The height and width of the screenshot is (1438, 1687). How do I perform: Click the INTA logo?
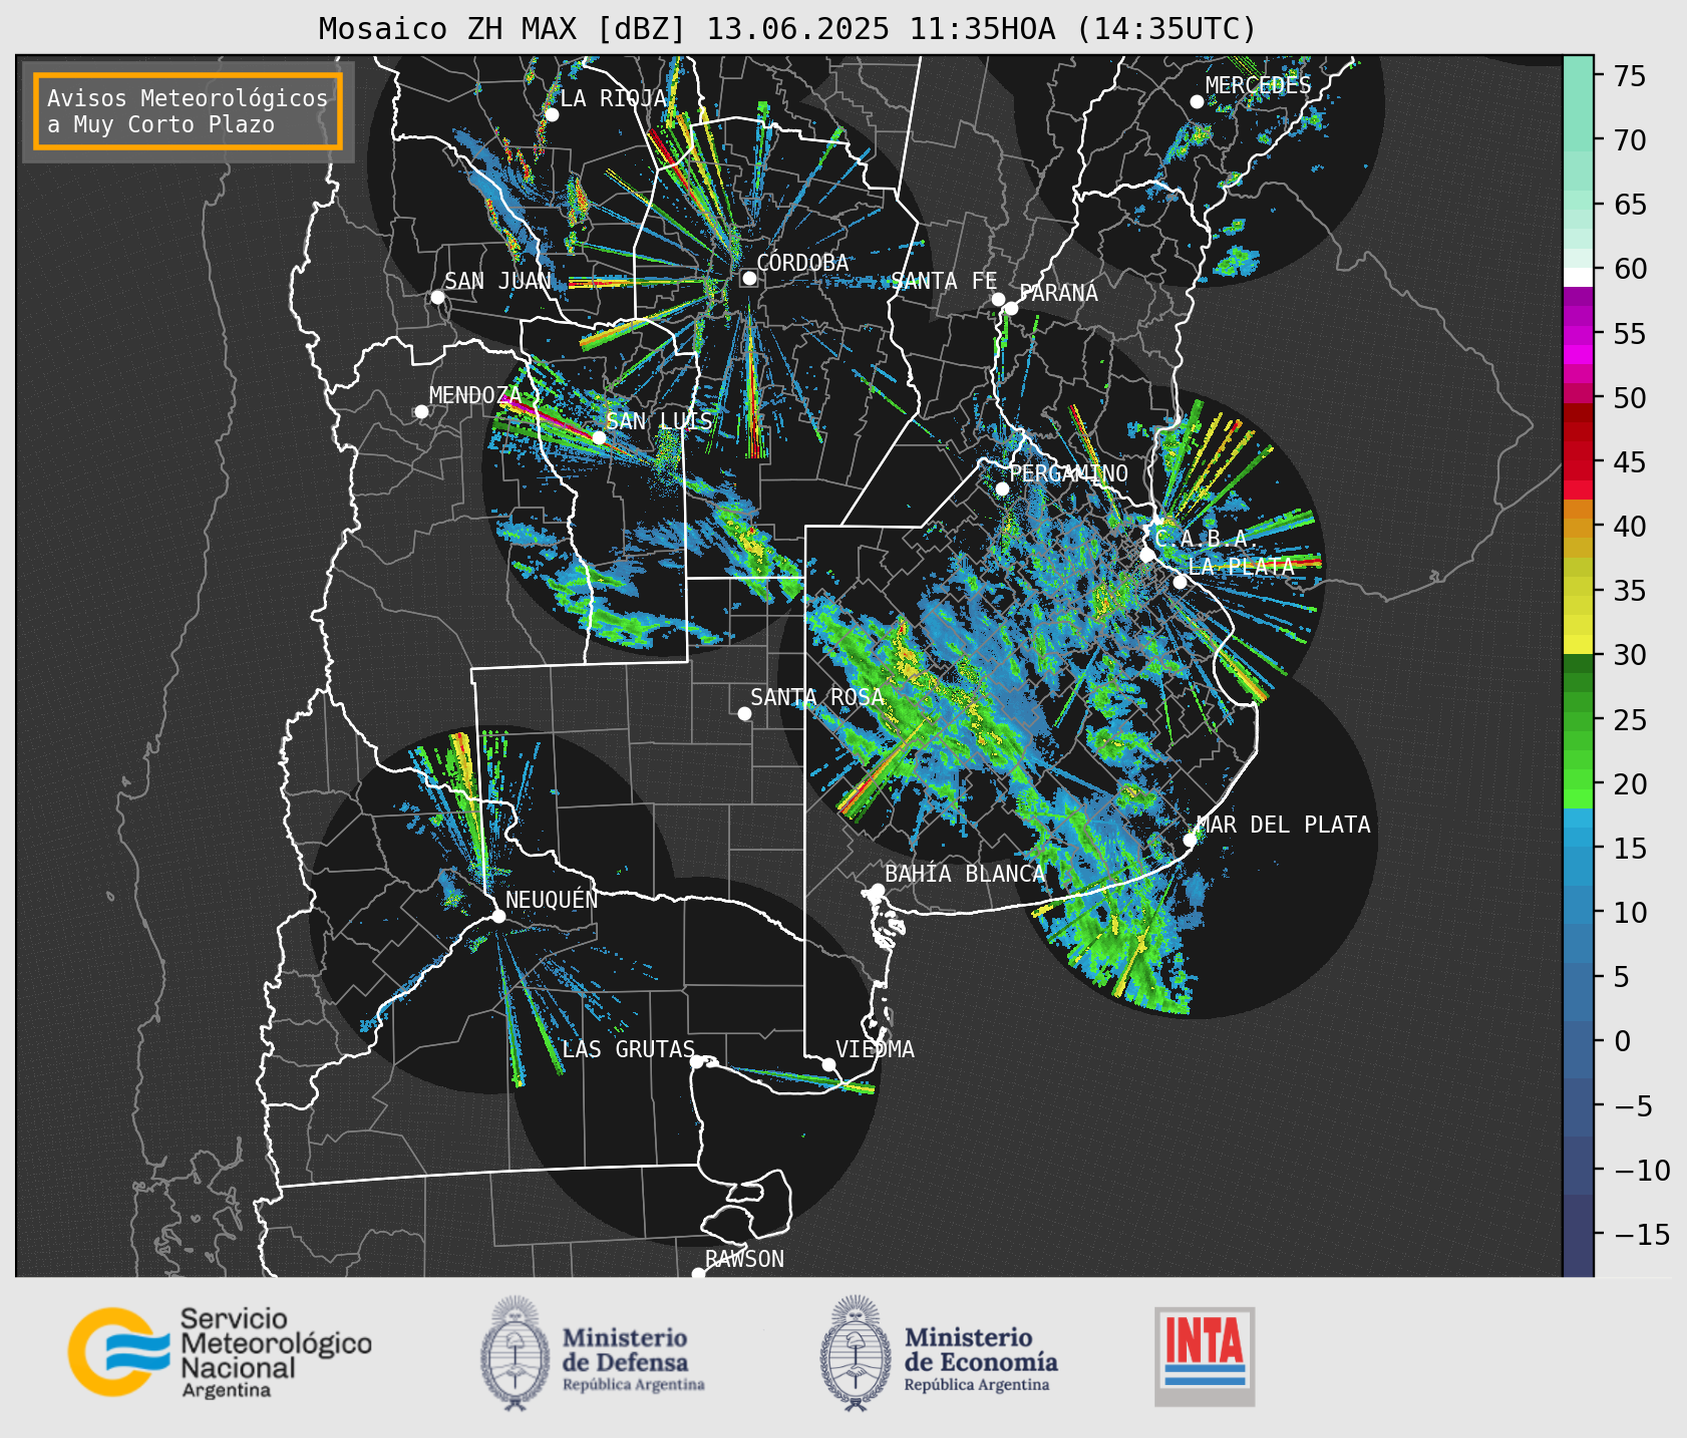(1205, 1356)
